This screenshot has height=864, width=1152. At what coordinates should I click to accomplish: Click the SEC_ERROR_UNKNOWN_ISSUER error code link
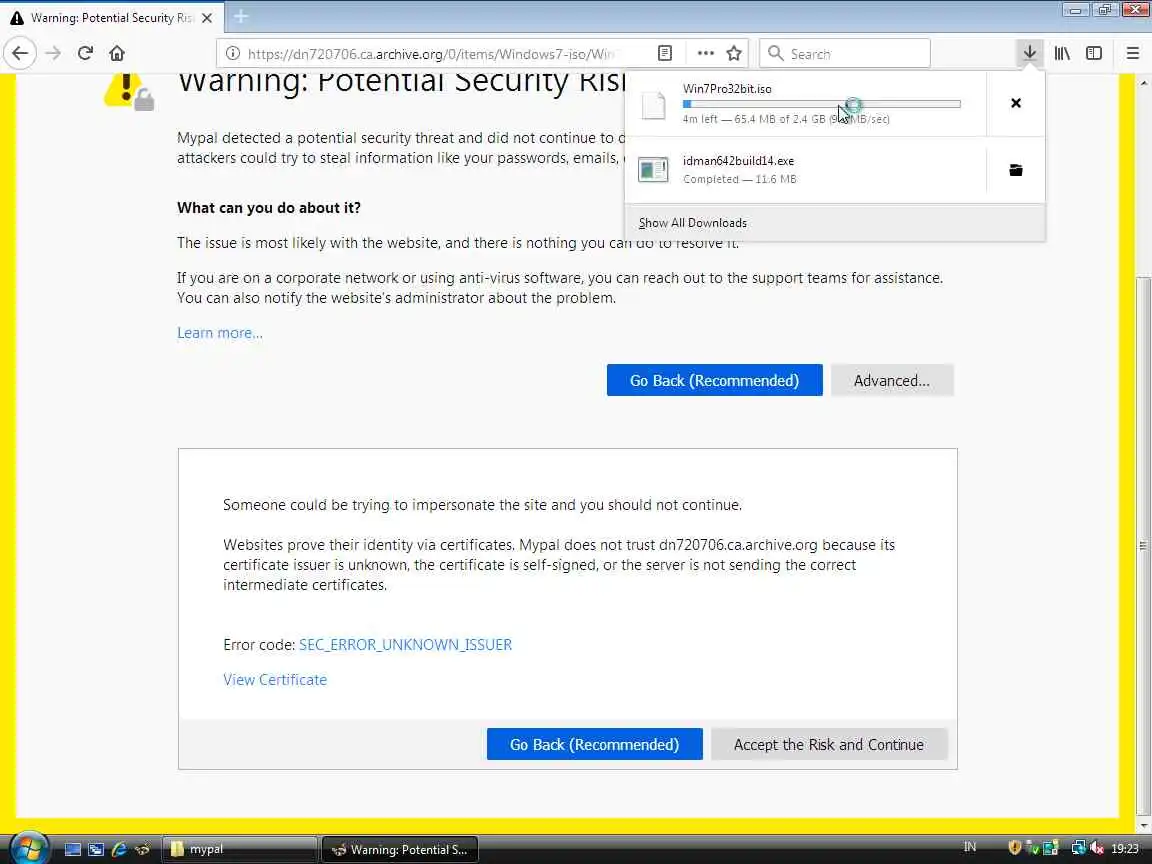coord(406,644)
